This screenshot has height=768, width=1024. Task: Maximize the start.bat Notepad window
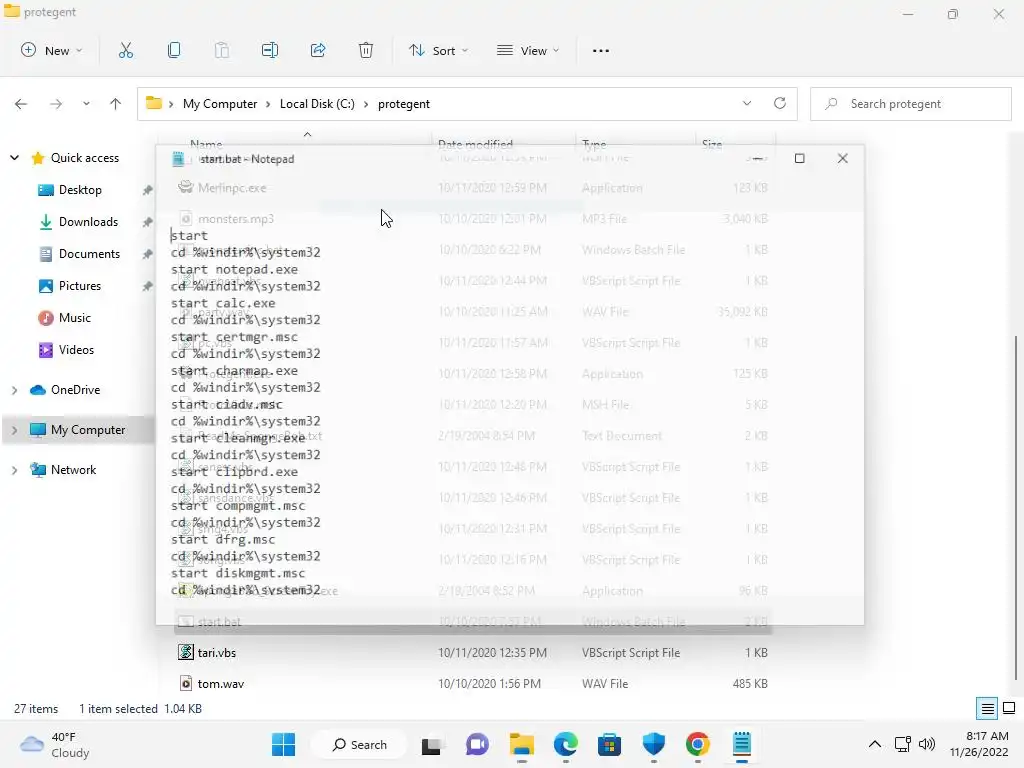point(799,158)
